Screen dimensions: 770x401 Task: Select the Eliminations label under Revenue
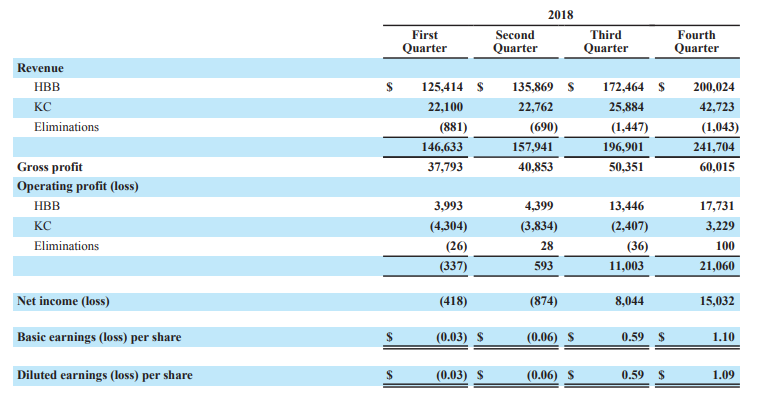tap(66, 127)
